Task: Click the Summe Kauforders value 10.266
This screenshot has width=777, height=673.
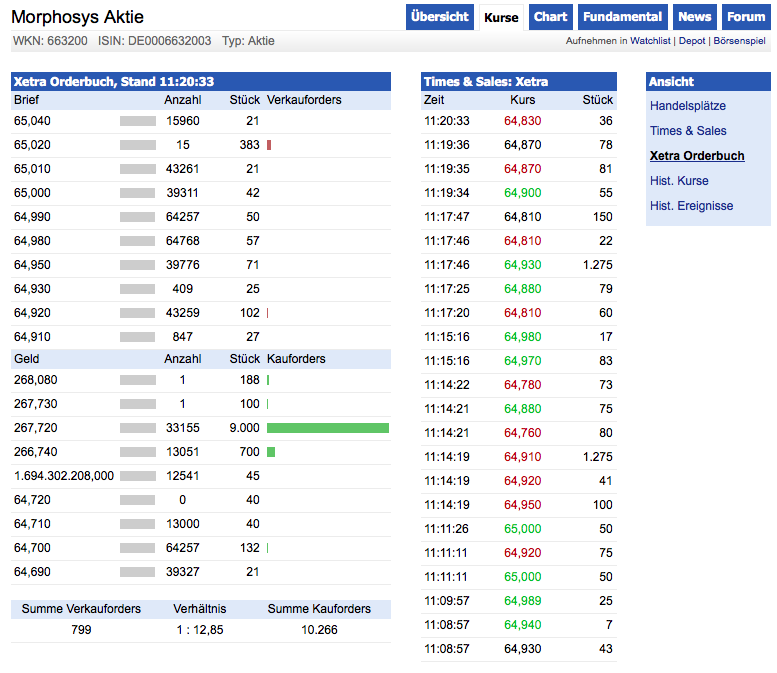Action: tap(319, 630)
